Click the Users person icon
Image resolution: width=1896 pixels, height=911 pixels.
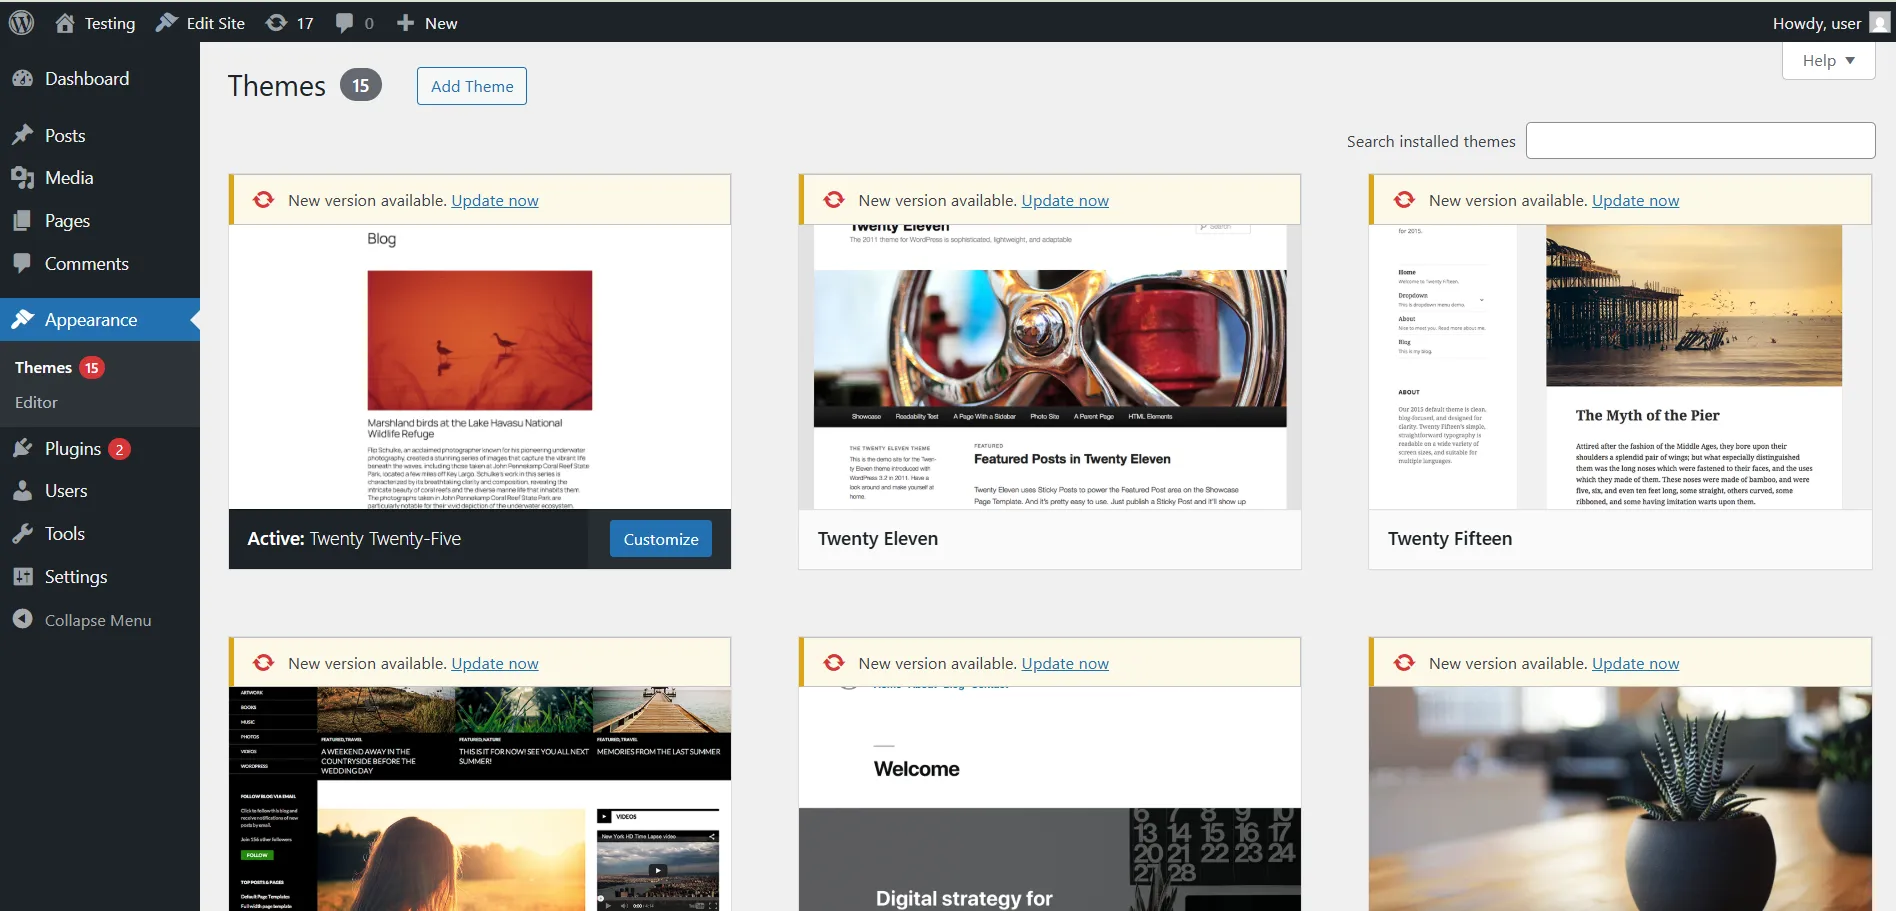[23, 491]
